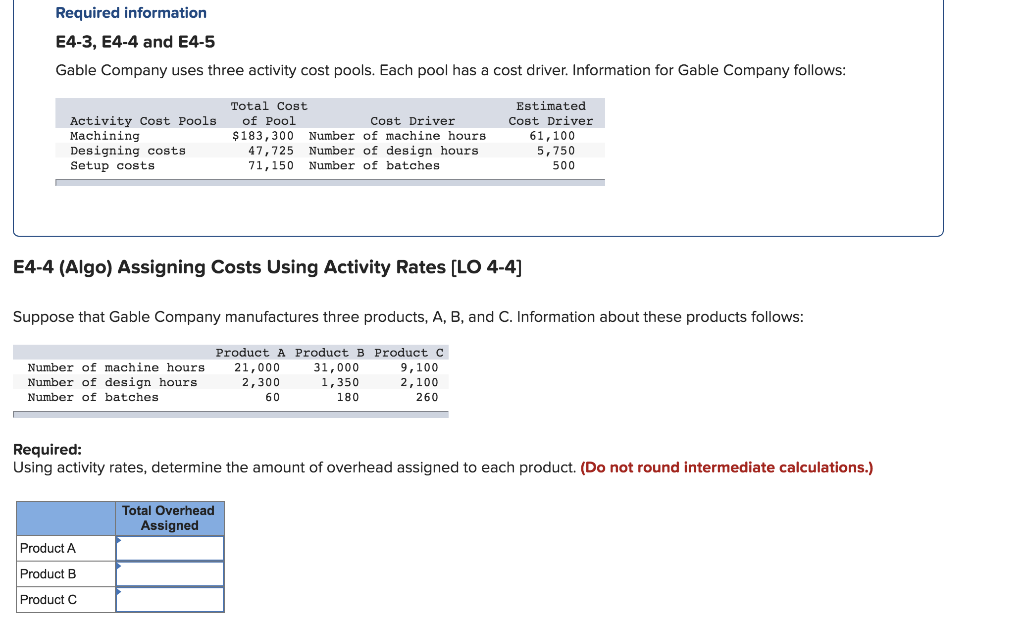
Task: Click the Total Overhead Assigned column header
Action: pos(169,518)
